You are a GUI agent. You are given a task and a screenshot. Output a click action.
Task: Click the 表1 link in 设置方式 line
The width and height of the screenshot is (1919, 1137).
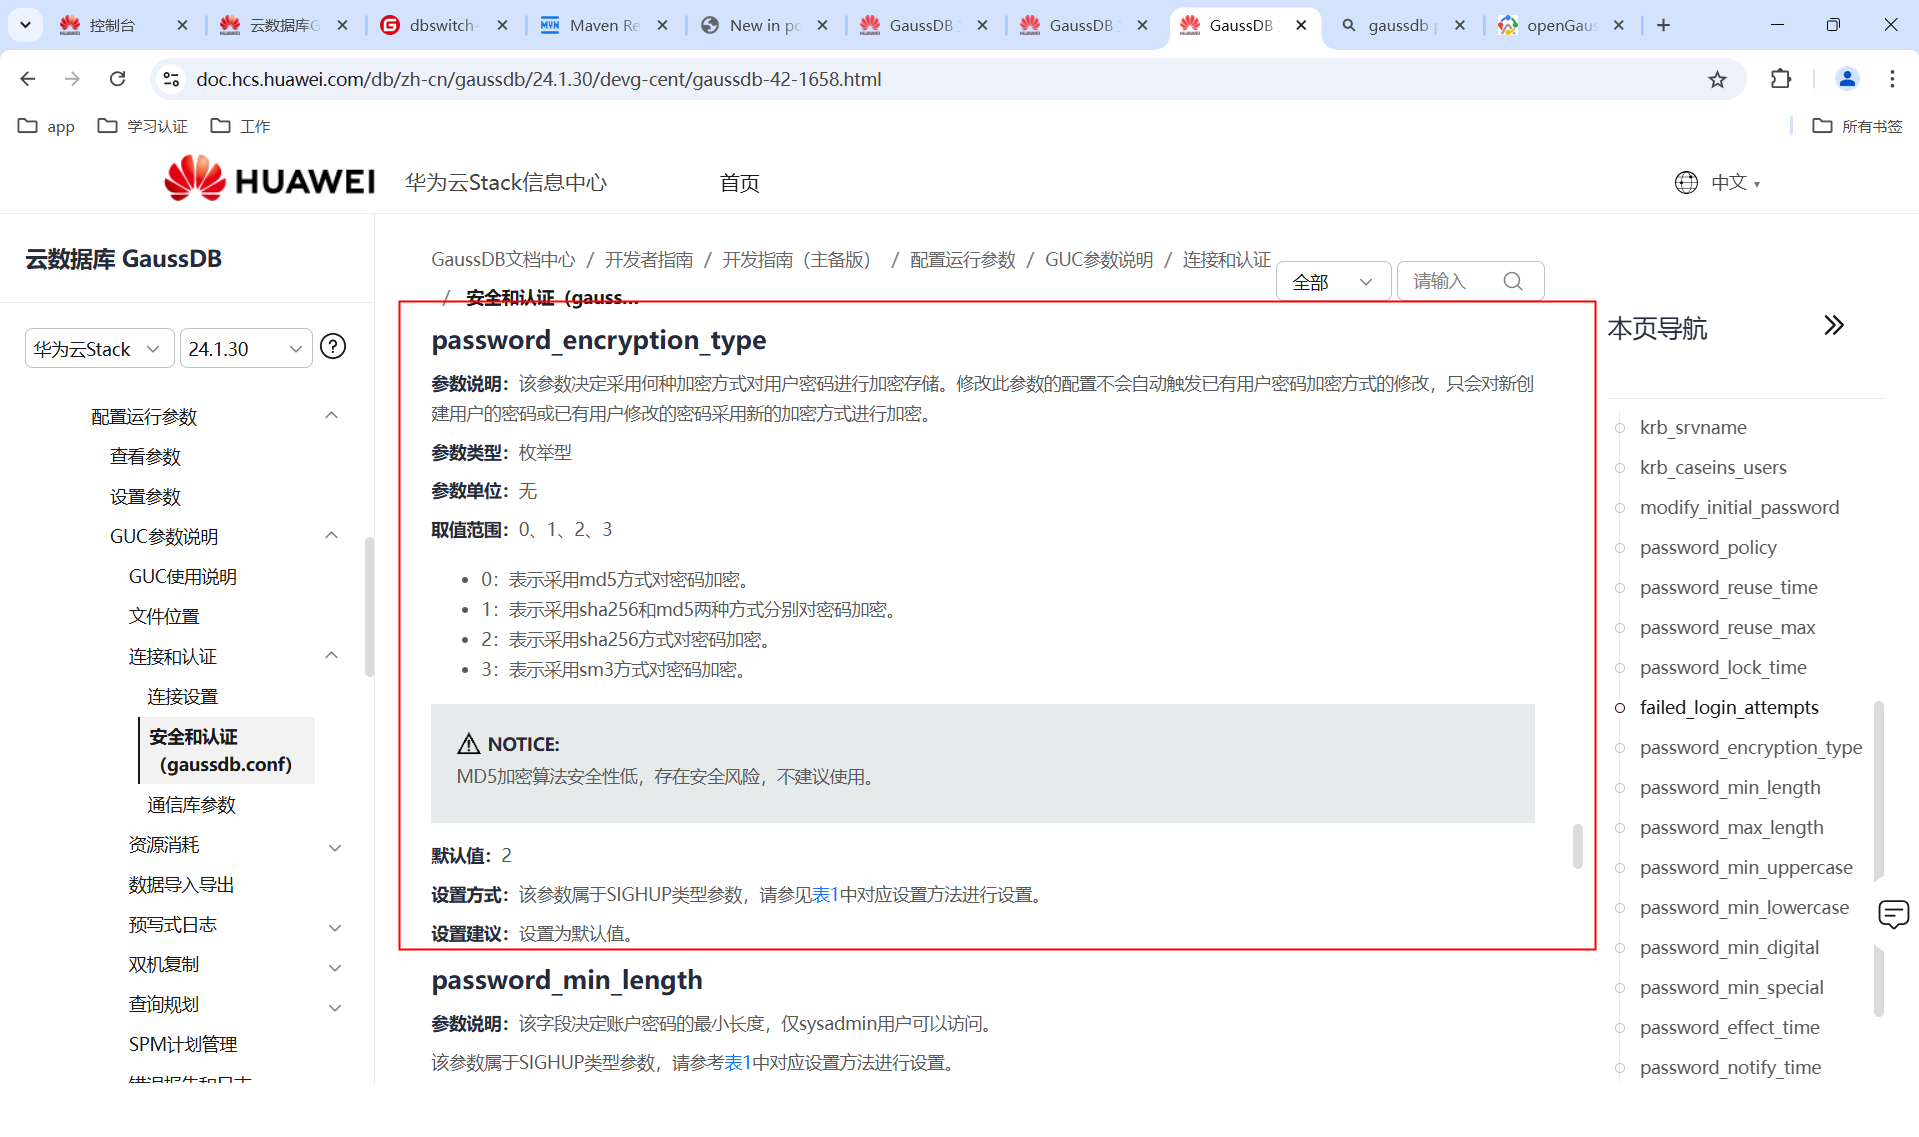[x=825, y=895]
